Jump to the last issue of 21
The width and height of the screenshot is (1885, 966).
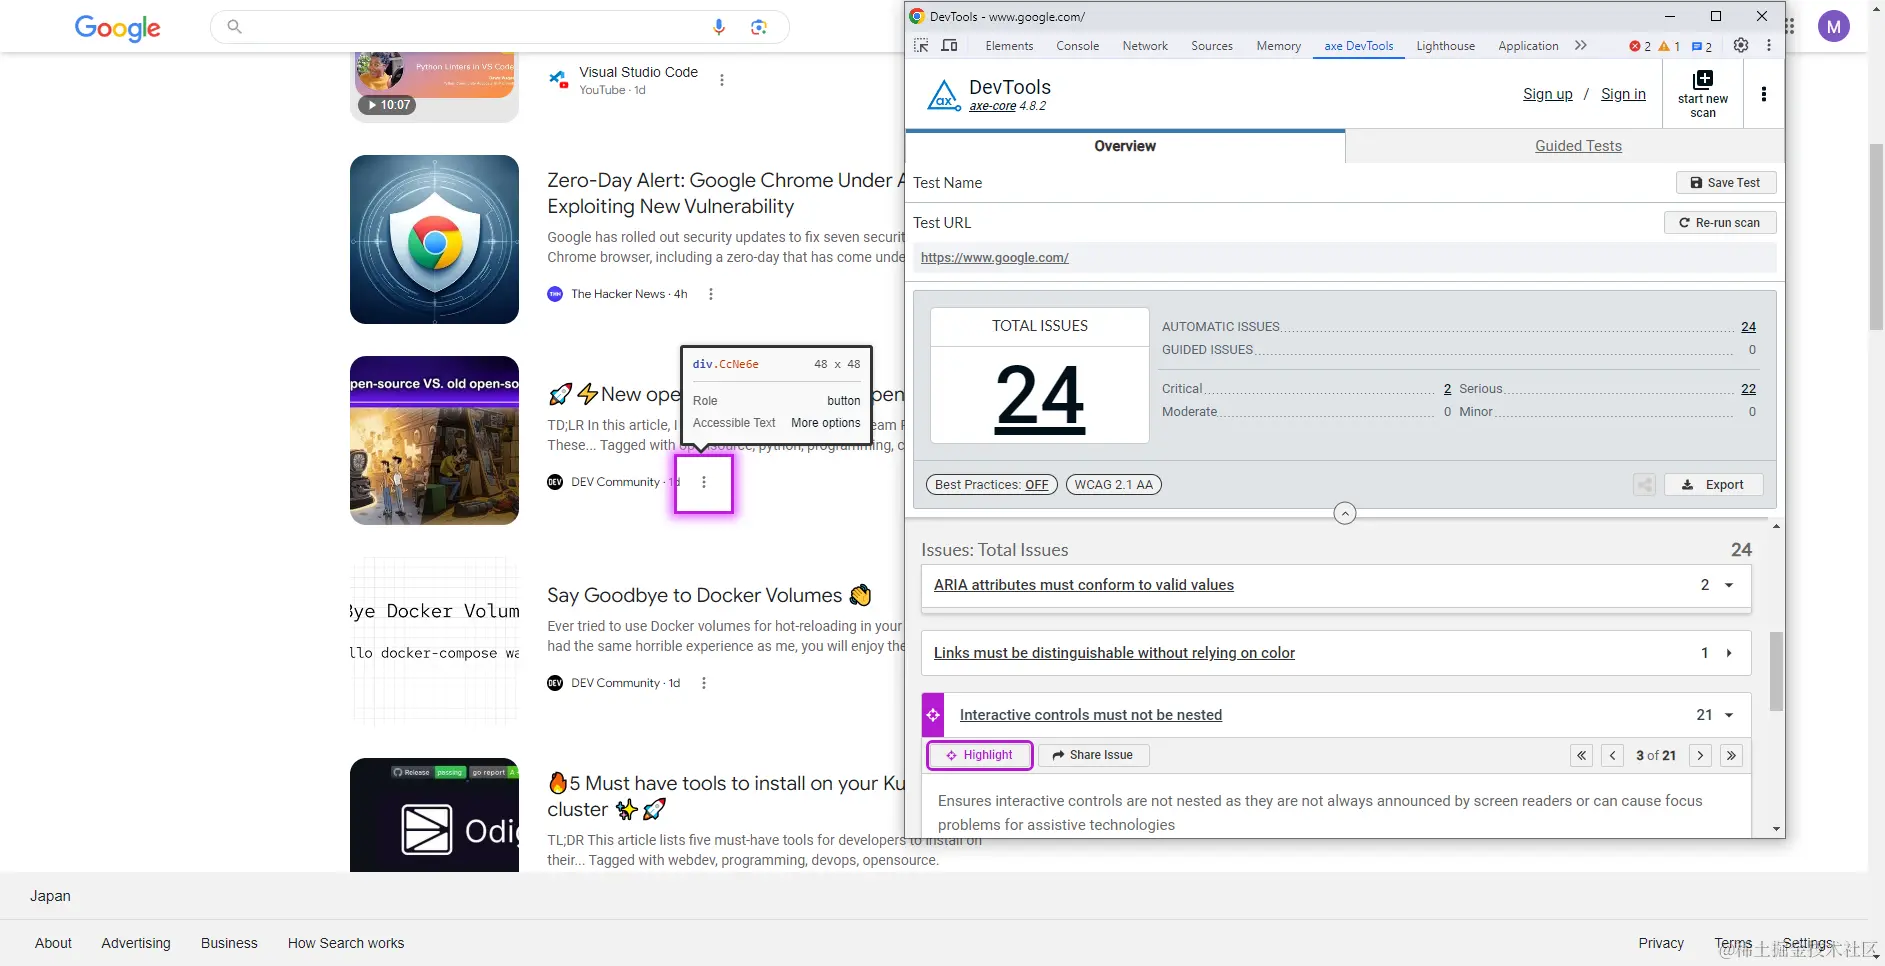(1731, 756)
